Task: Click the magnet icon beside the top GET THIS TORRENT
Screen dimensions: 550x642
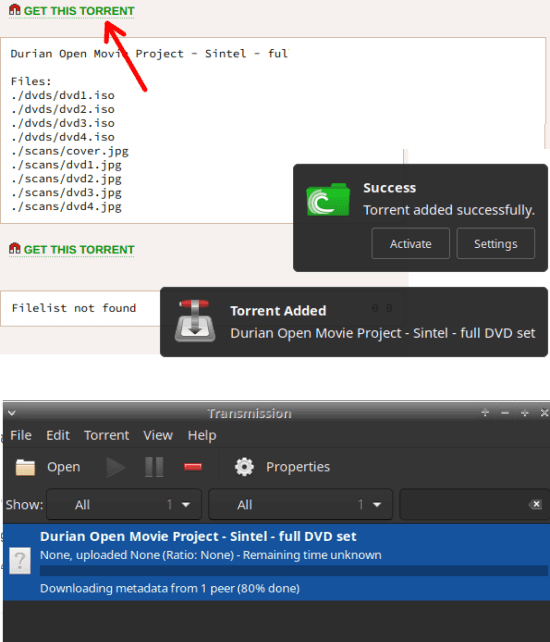Action: 15,10
